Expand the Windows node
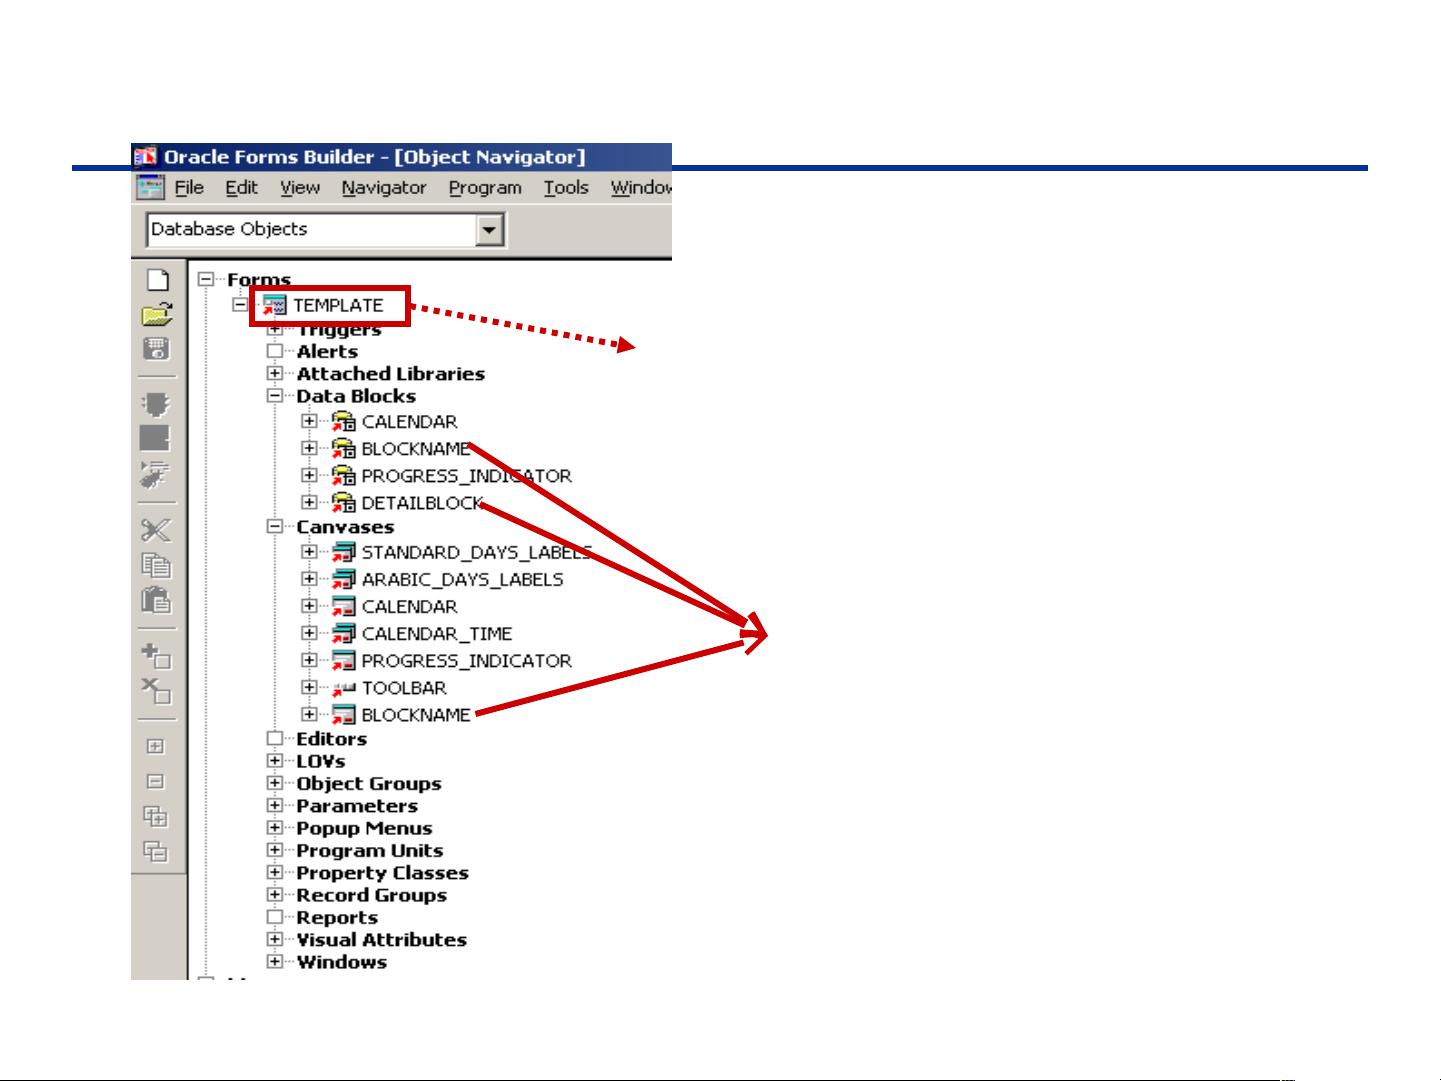Screen dimensions: 1441x1081 coord(275,962)
